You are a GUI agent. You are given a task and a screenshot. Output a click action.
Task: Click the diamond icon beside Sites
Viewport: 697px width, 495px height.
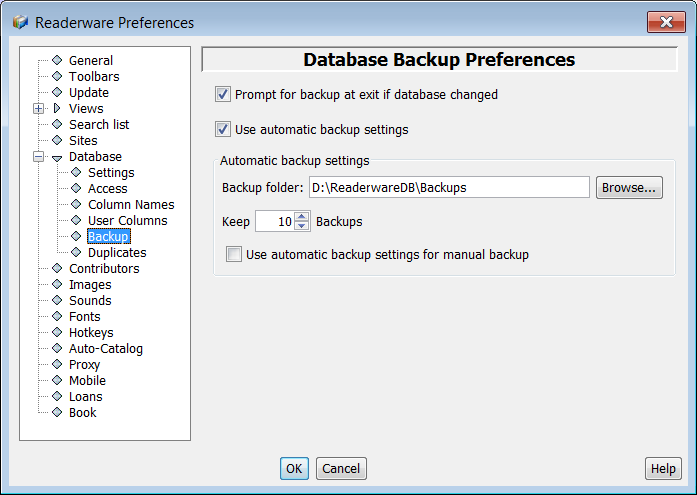pos(57,140)
